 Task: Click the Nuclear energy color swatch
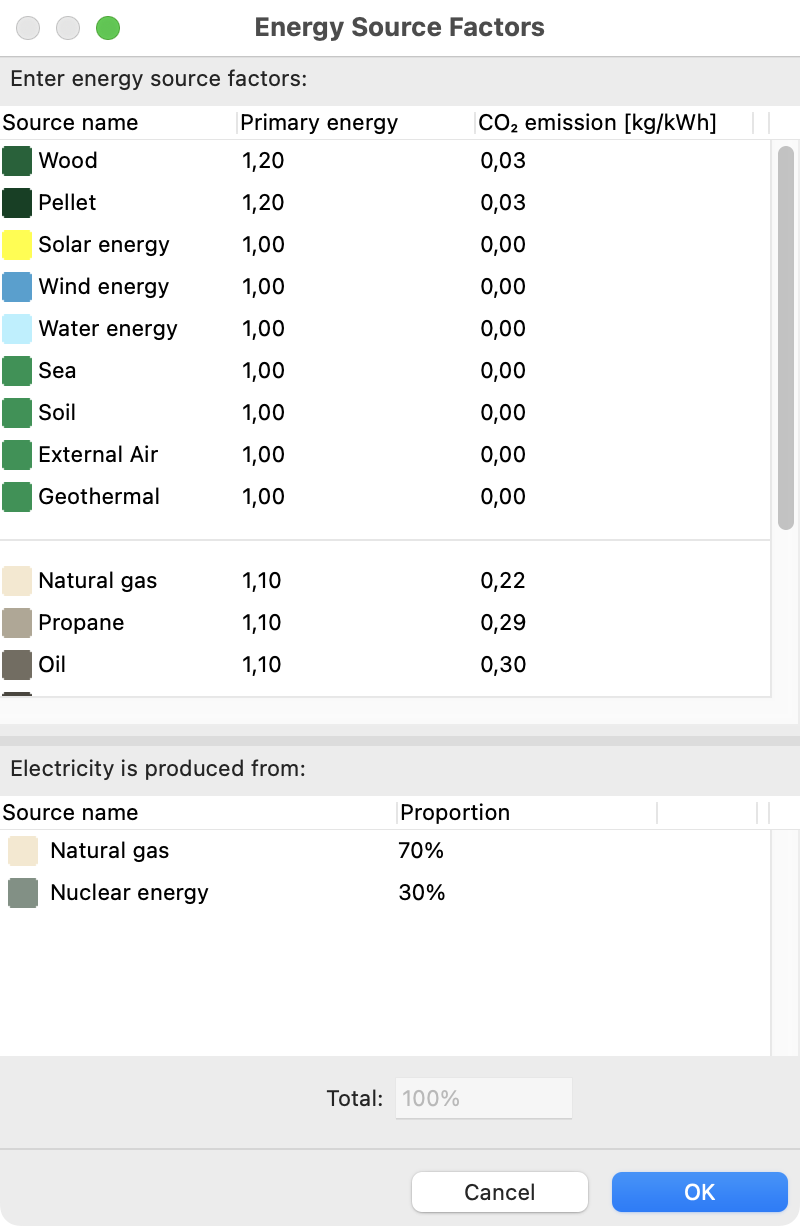pos(23,893)
